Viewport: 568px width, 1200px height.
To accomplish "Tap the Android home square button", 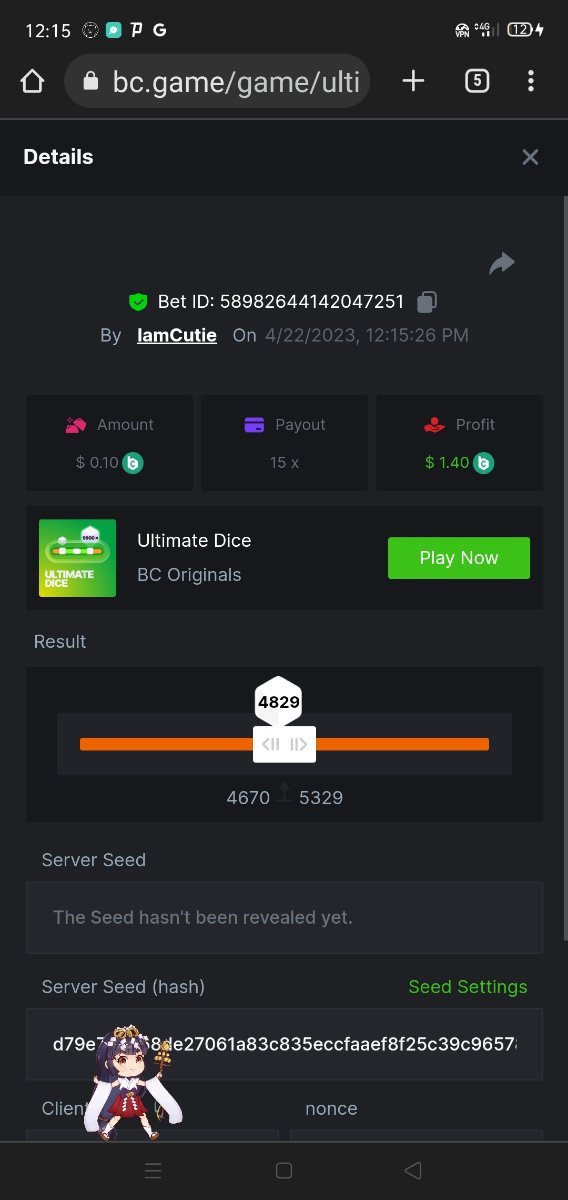I will [283, 1170].
